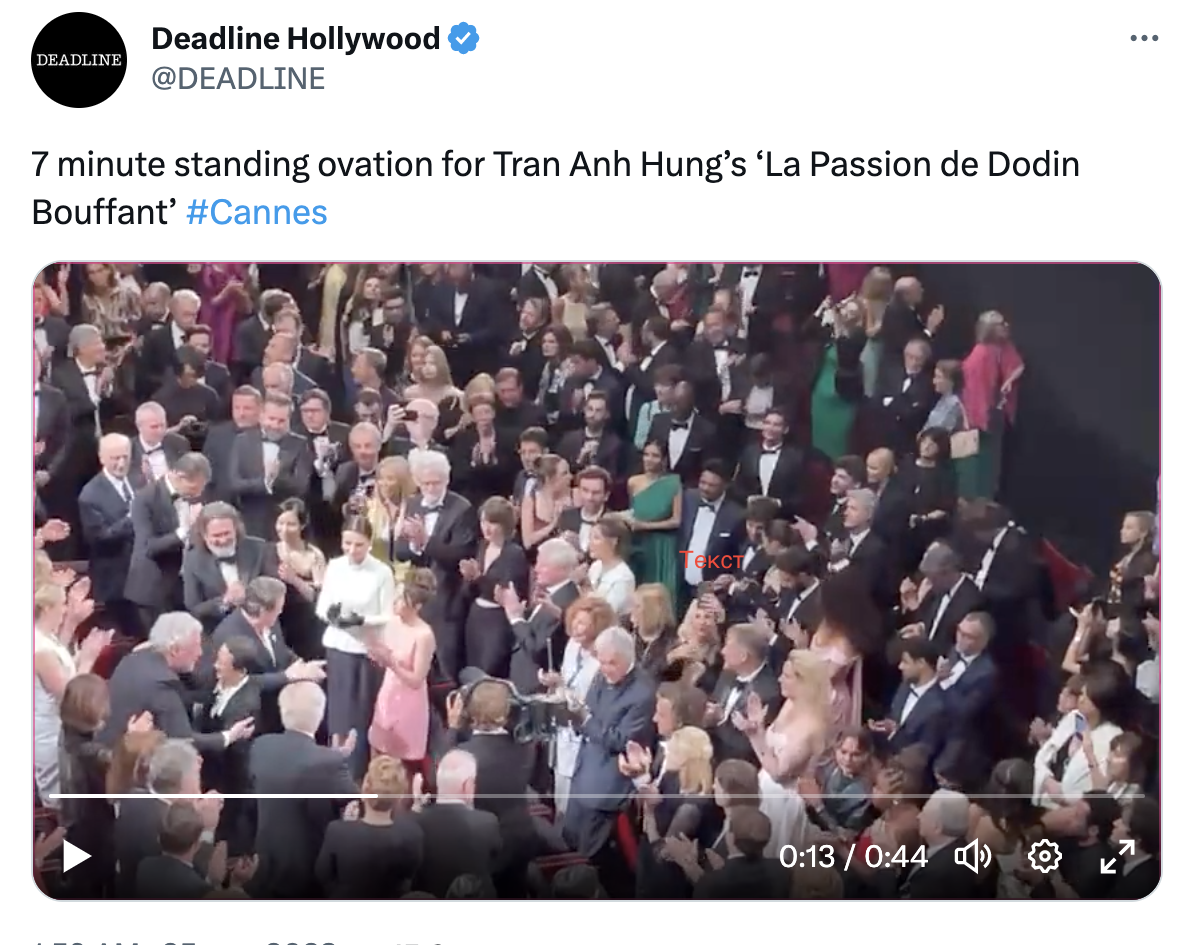Click the playhead at the current position

377,795
